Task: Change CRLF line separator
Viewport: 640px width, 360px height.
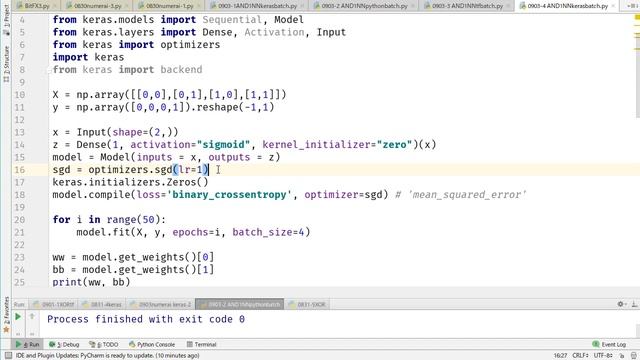Action: pyautogui.click(x=581, y=356)
